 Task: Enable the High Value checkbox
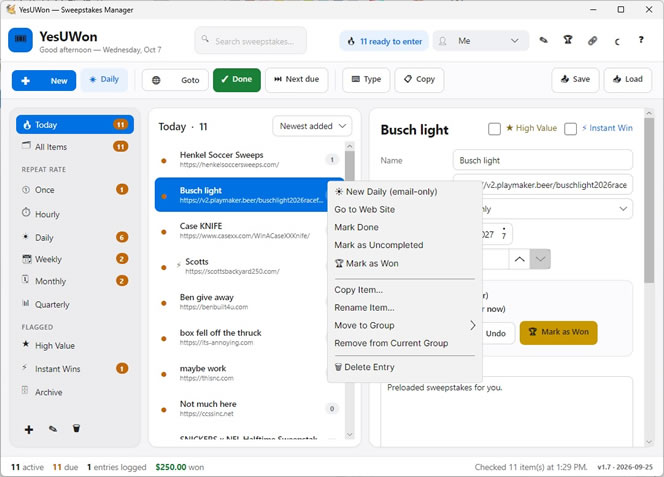[x=494, y=129]
